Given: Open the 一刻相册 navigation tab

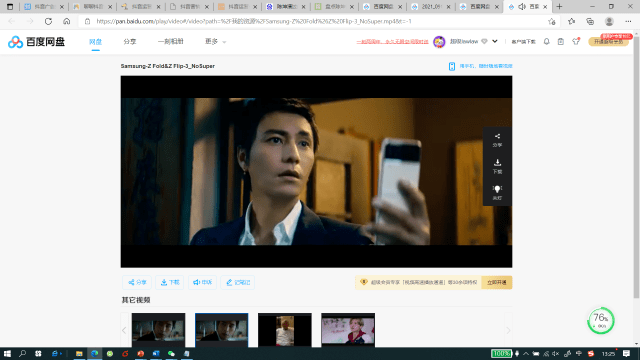Looking at the screenshot, I should [171, 42].
